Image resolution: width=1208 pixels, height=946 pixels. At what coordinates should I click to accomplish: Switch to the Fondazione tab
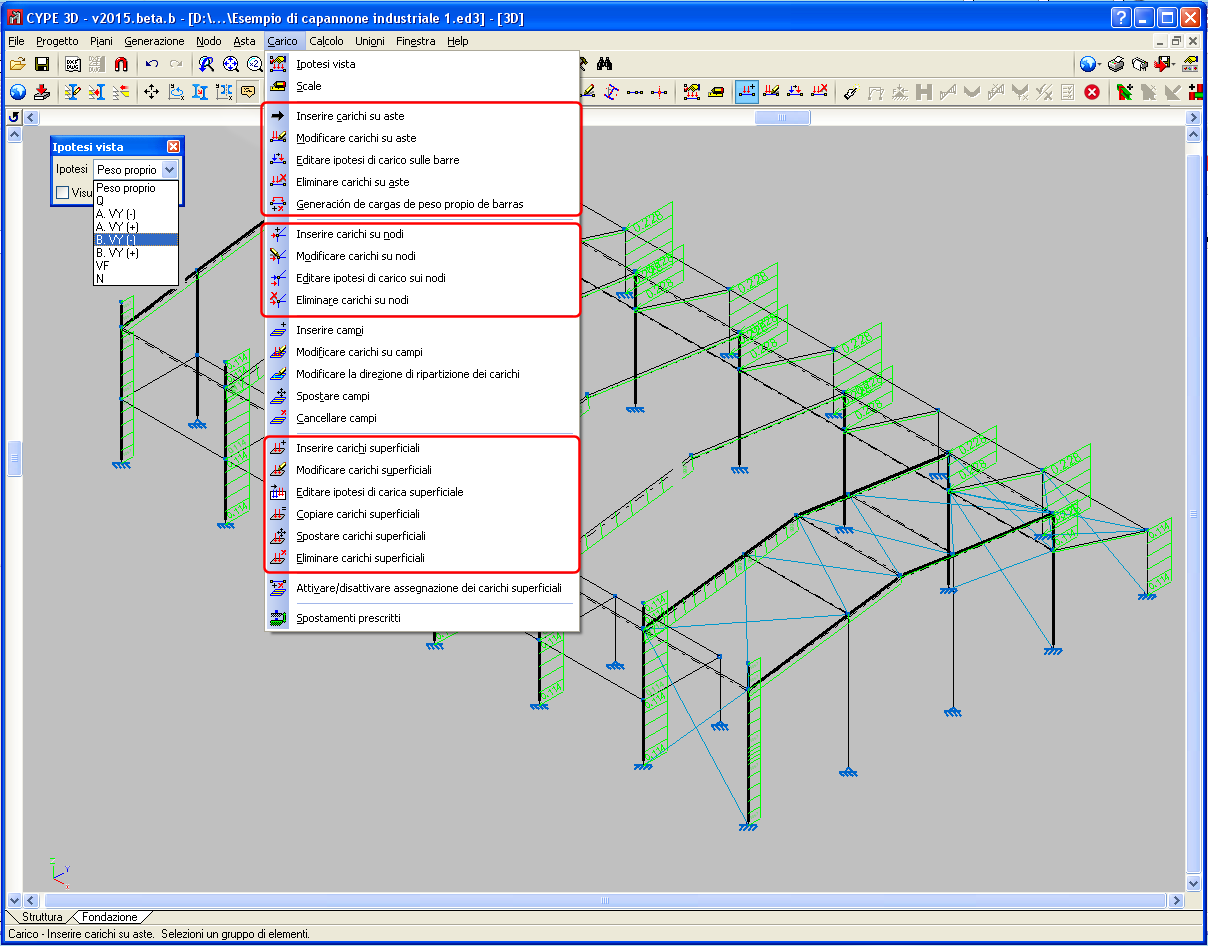[x=110, y=917]
